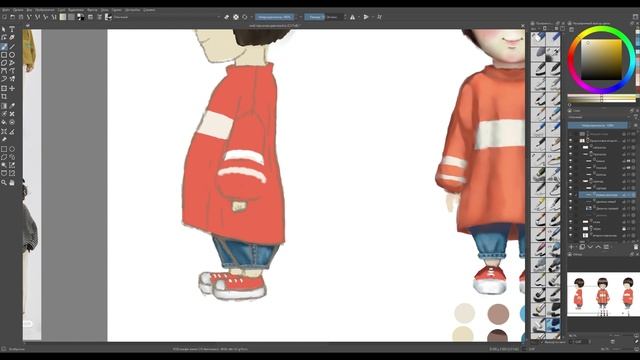The image size is (640, 360).
Task: Open the Вид menu
Action: click(x=29, y=10)
